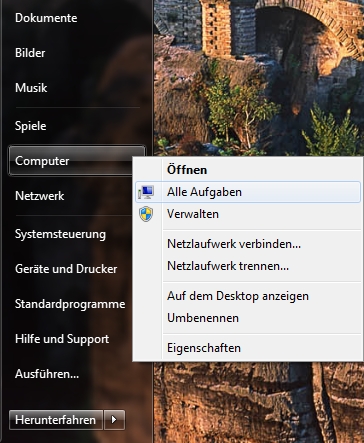The height and width of the screenshot is (443, 364).
Task: Open Eigenschaften from the context menu
Action: (247, 348)
